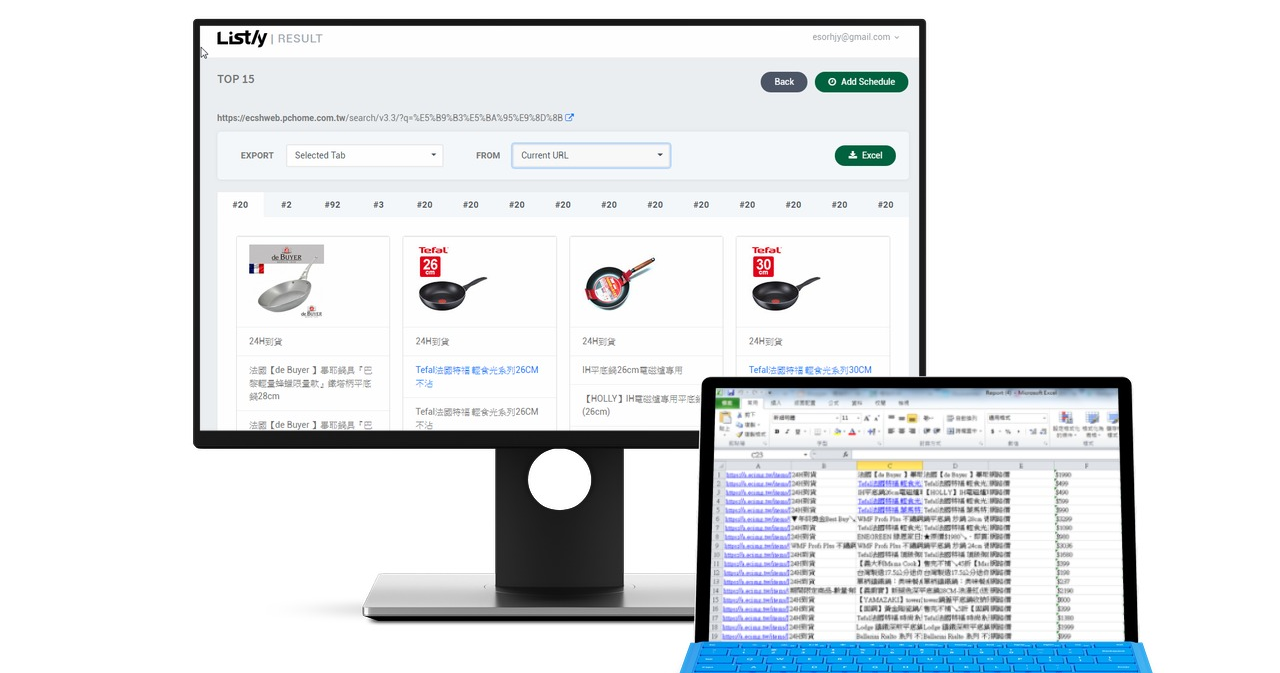Click the 'TOP 15' heading
Screen dimensions: 1280x673
[236, 79]
